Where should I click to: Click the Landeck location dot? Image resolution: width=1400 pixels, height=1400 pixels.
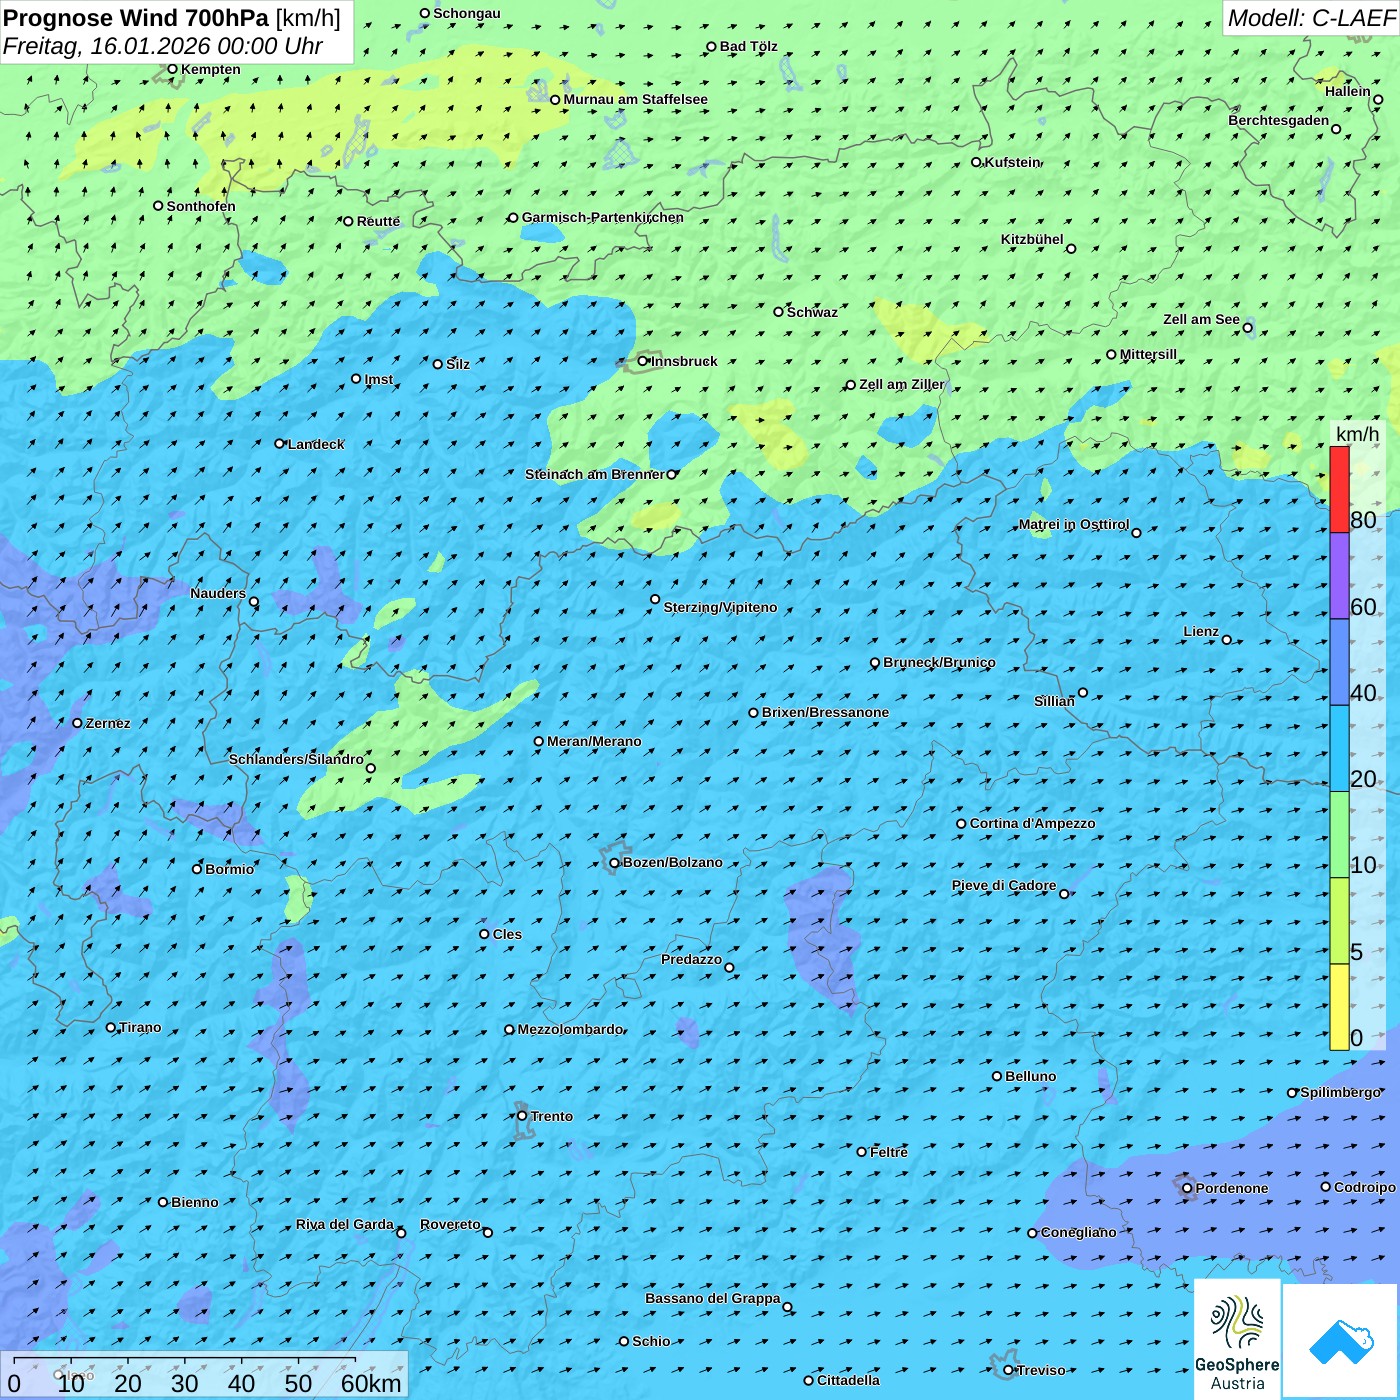(279, 444)
